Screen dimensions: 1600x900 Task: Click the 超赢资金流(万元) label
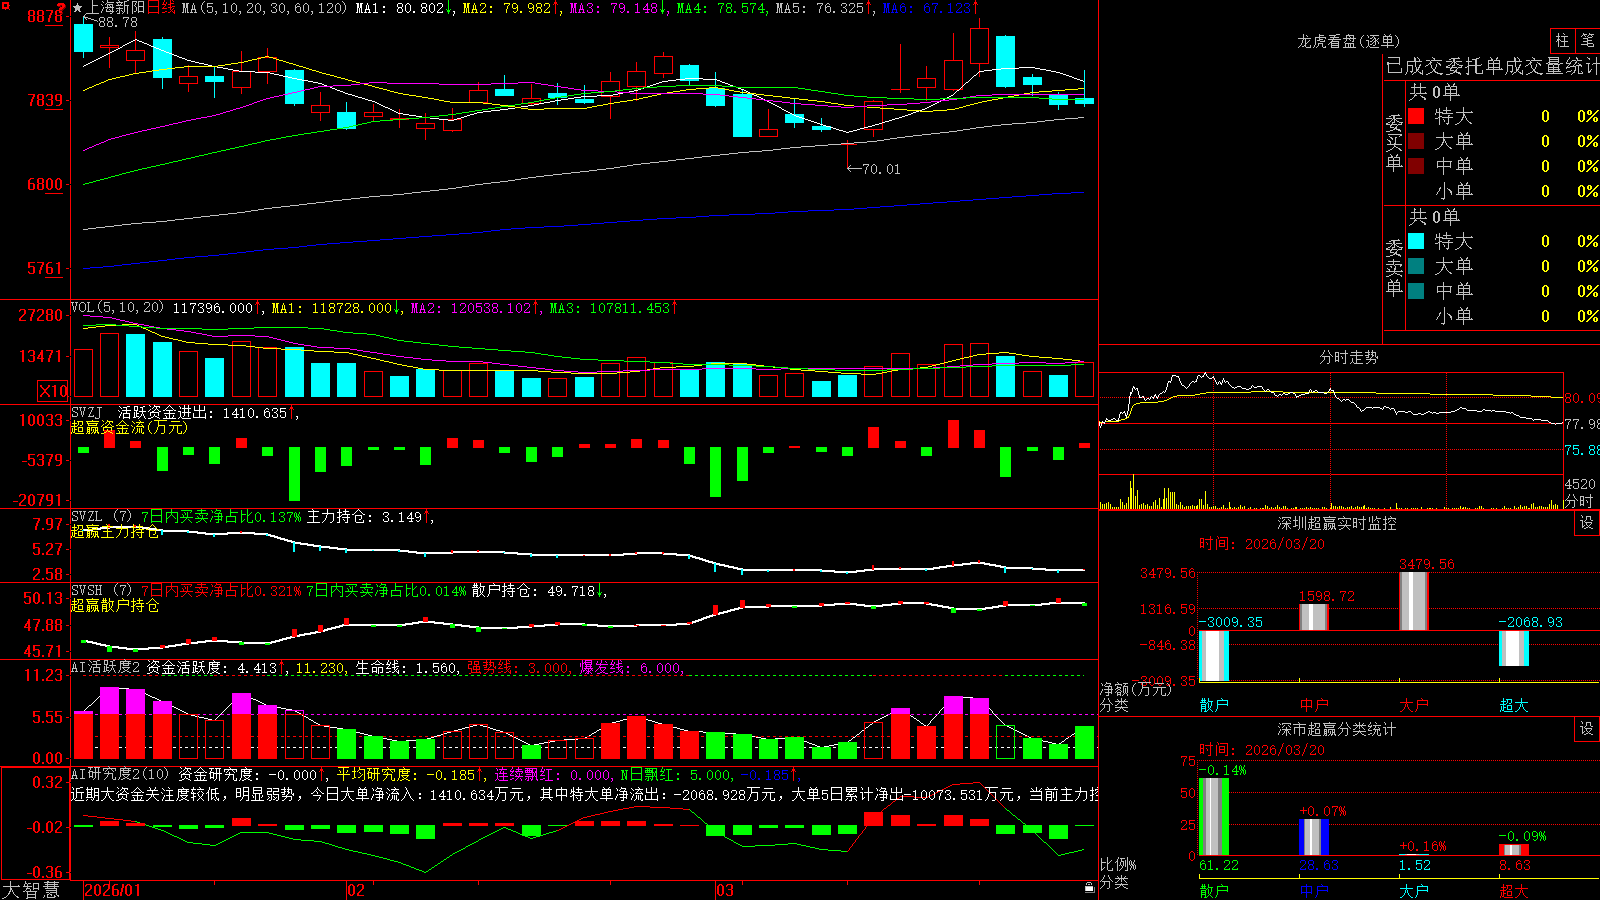click(x=129, y=427)
